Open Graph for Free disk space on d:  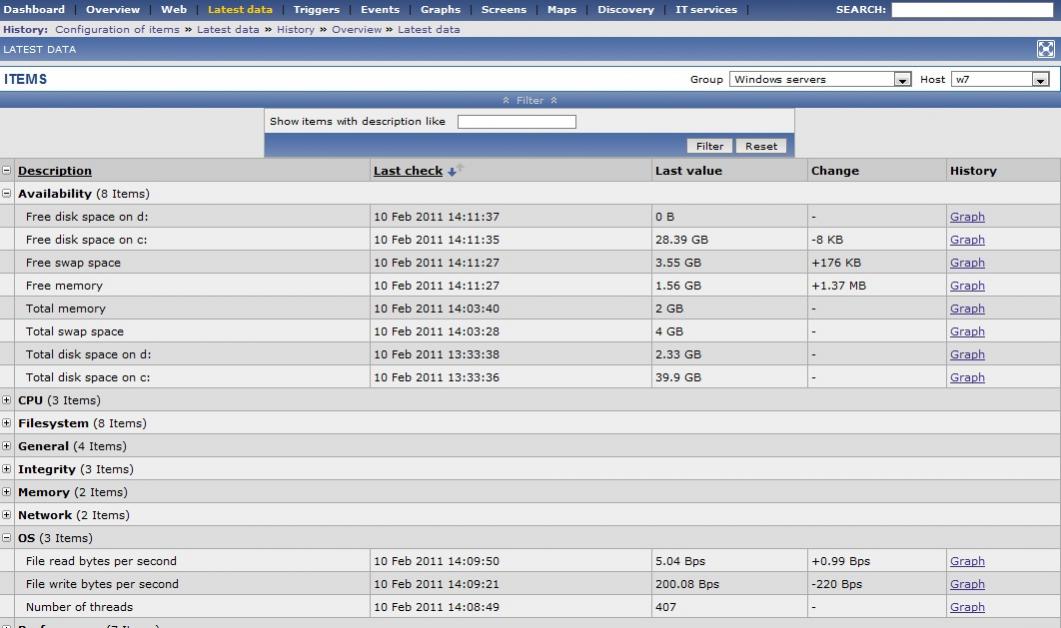[967, 217]
